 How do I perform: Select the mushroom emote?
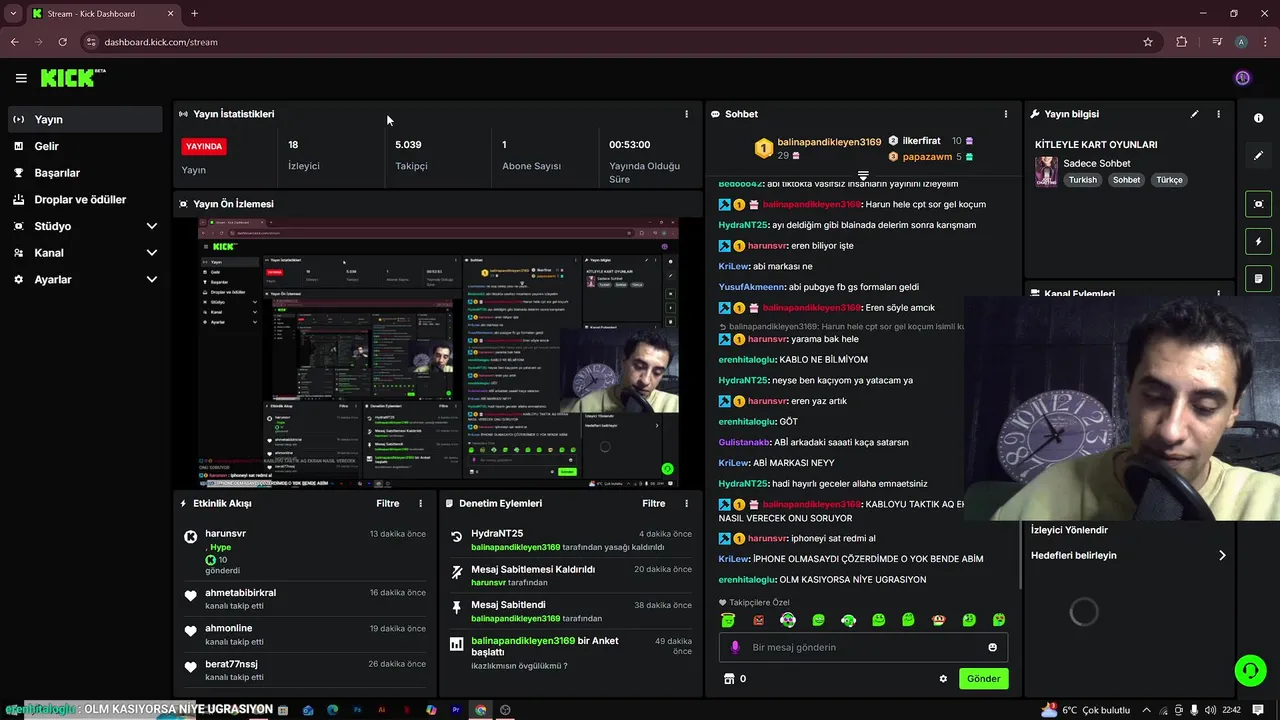point(938,620)
